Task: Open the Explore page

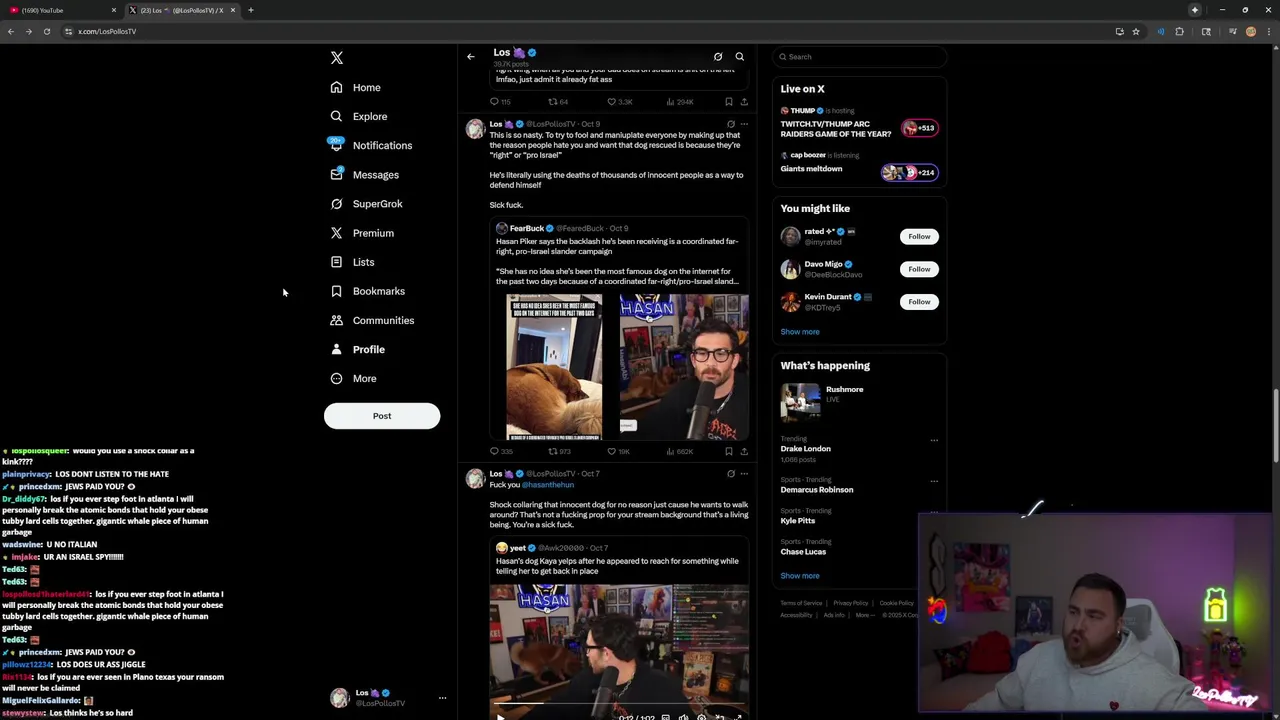Action: [x=359, y=116]
